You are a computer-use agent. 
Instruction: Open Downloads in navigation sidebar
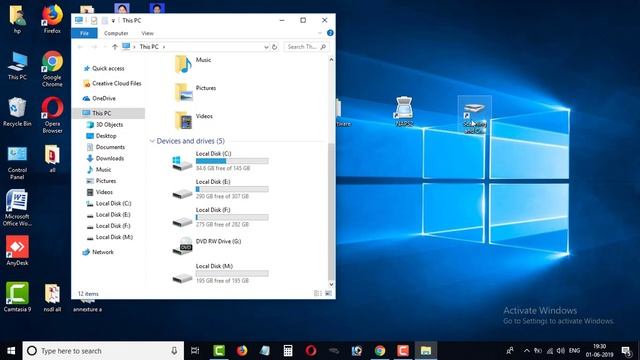(x=105, y=158)
